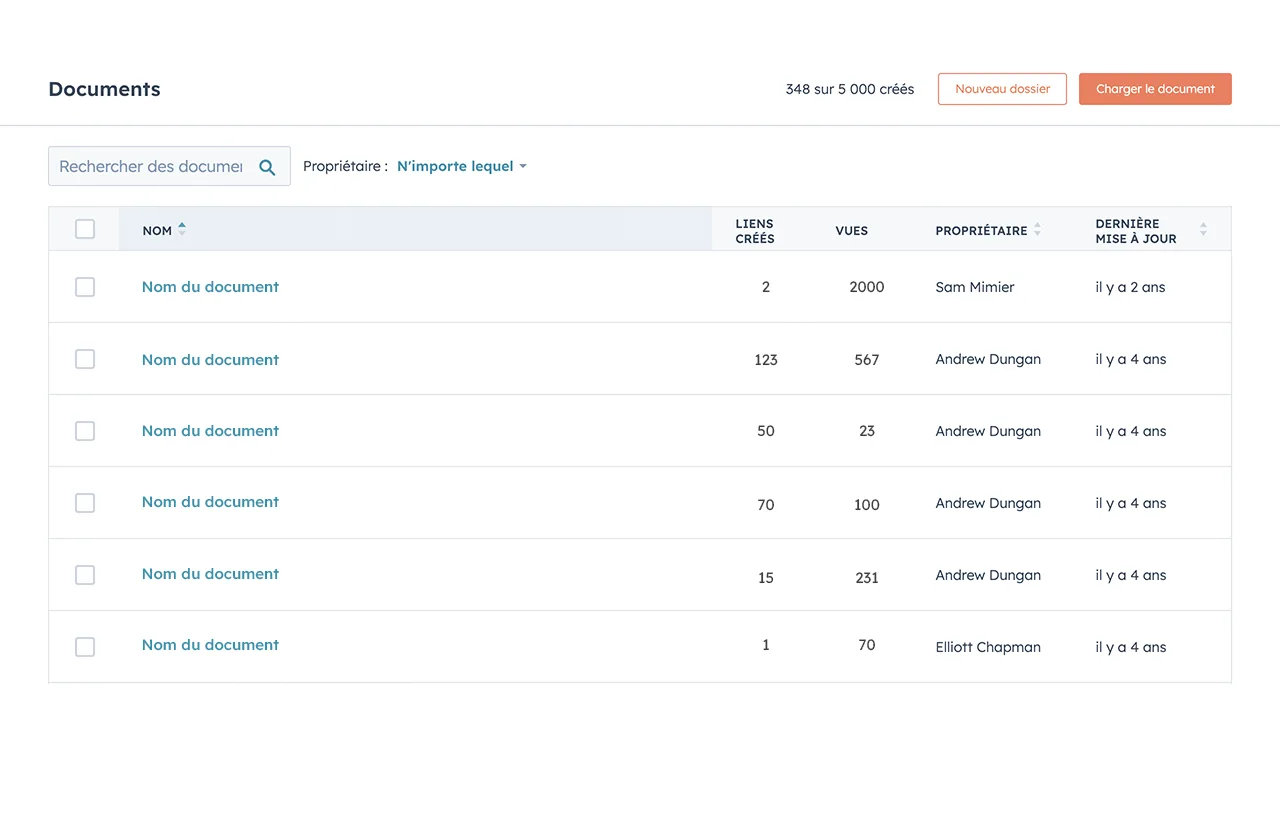Open the Propriétaire "N'importe lequel" dropdown
Viewport: 1280px width, 813px height.
click(x=461, y=167)
